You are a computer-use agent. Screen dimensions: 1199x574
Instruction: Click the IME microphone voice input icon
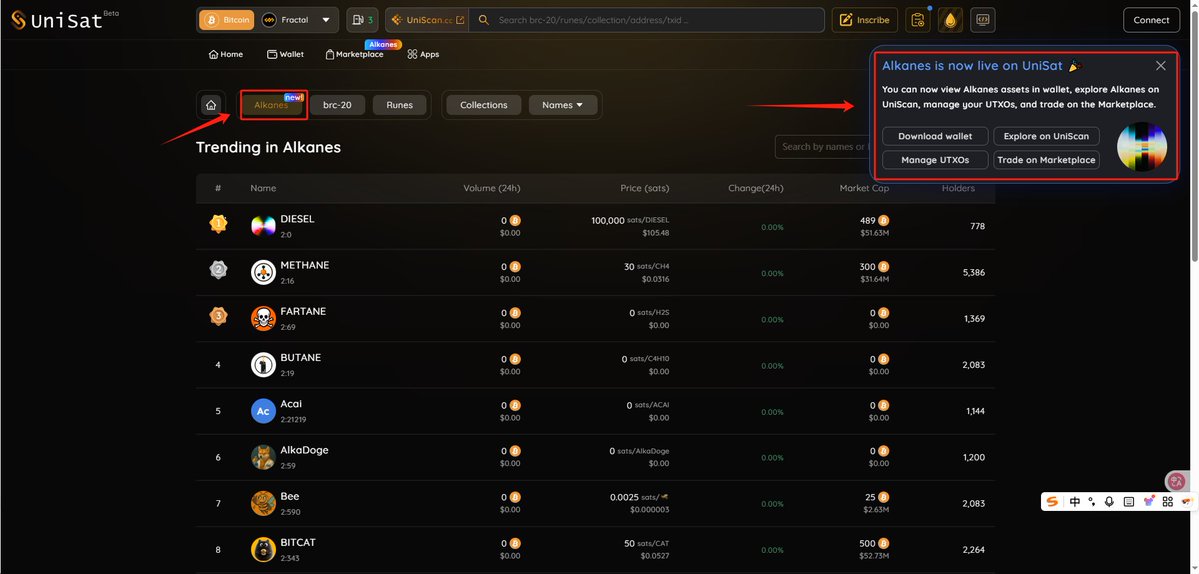1110,501
